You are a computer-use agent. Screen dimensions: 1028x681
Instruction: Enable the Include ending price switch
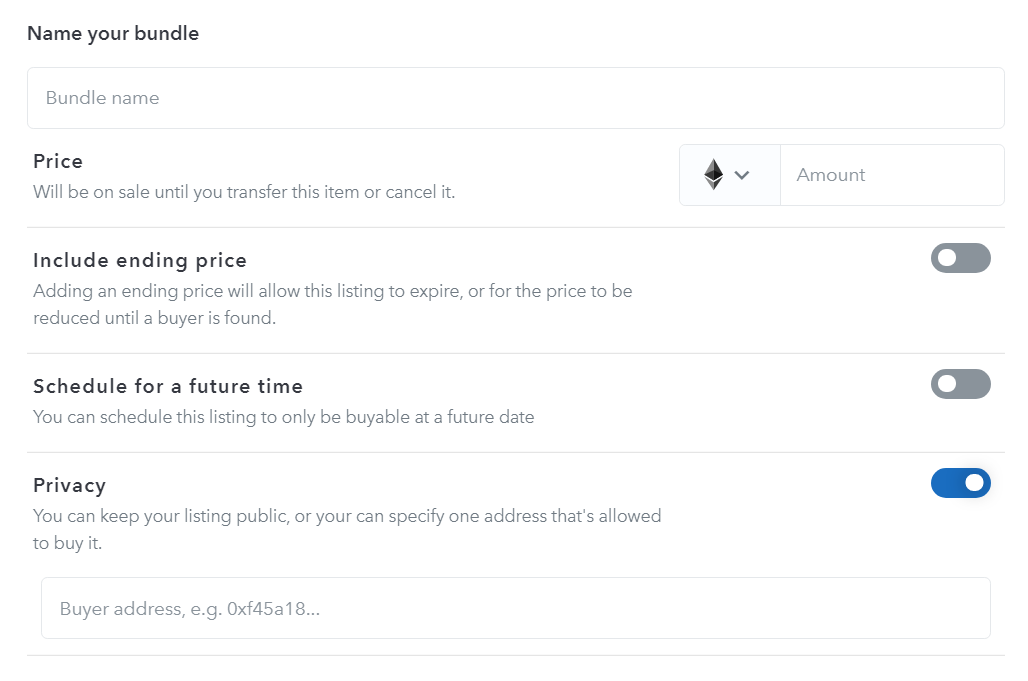coord(960,258)
